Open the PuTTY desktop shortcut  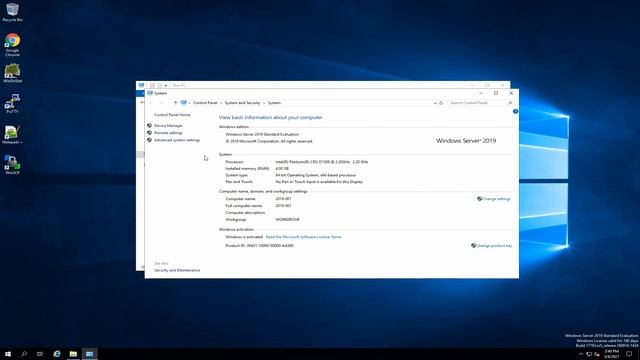[13, 104]
